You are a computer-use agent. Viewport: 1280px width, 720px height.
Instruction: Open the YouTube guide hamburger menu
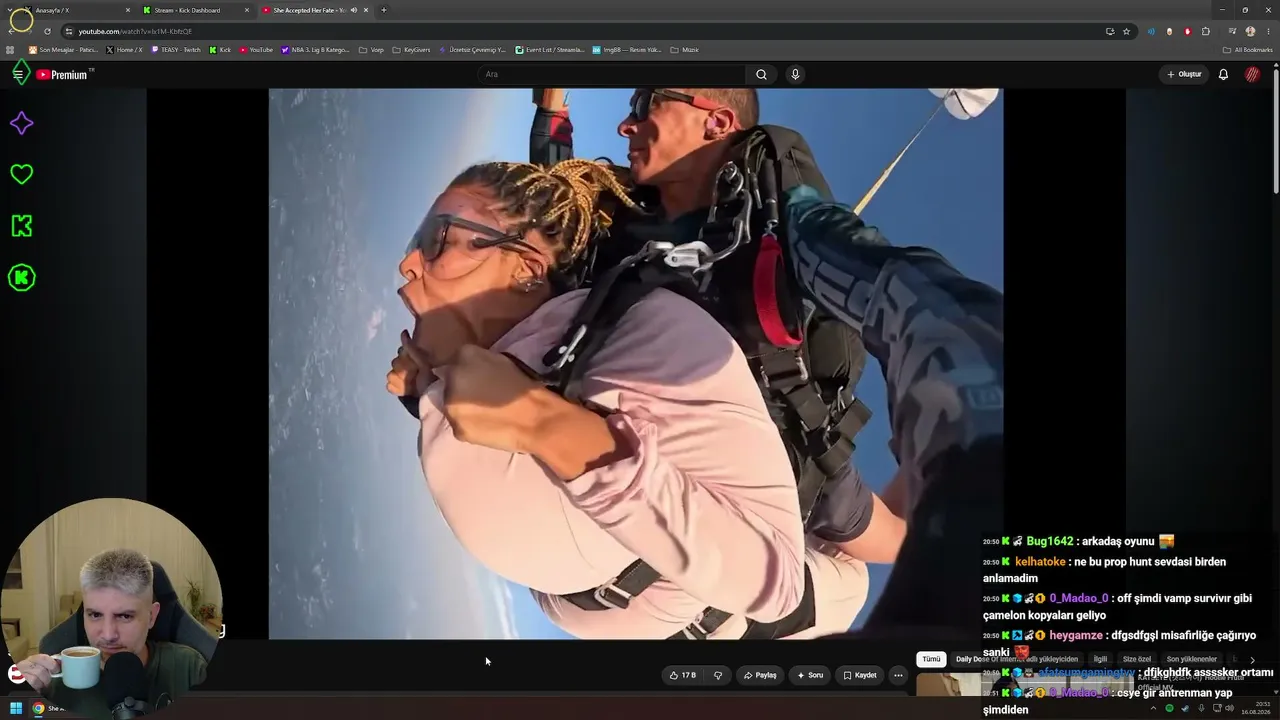click(x=18, y=74)
